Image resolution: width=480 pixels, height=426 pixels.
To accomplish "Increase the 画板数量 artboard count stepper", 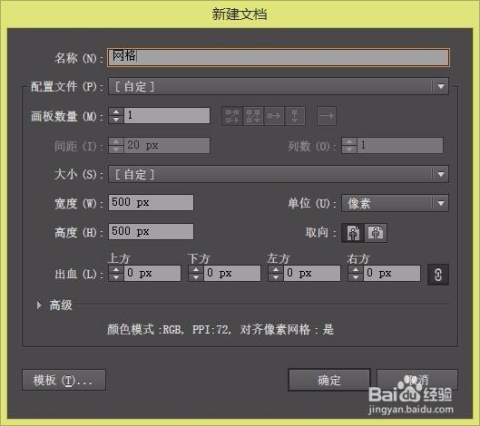I will pyautogui.click(x=116, y=112).
